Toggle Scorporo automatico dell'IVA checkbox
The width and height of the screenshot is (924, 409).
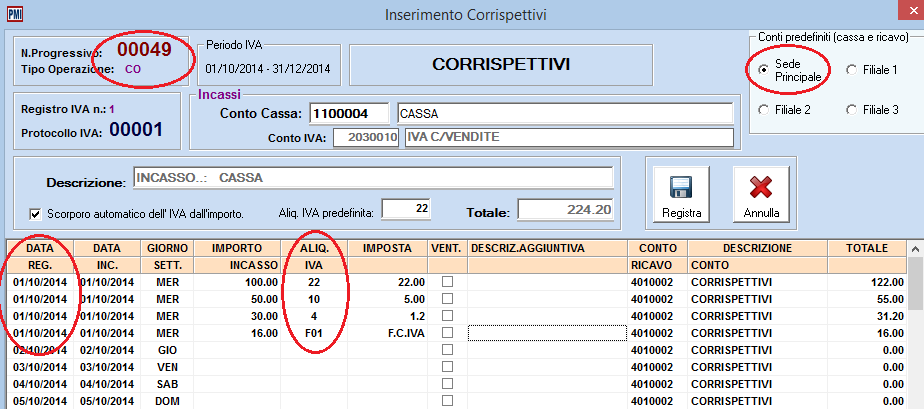click(x=35, y=213)
